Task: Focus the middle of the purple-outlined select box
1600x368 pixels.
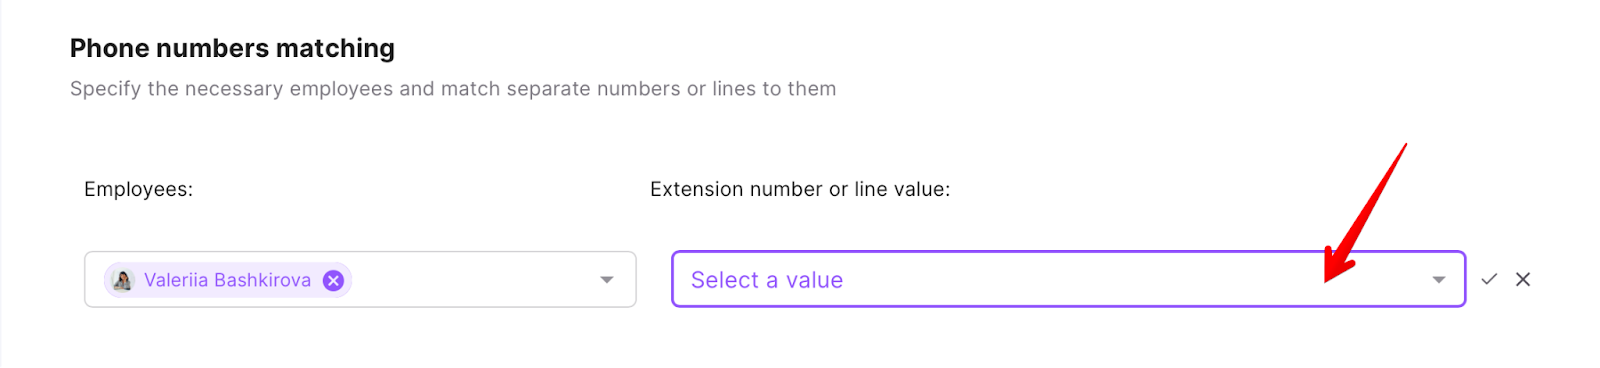Action: pos(1068,279)
